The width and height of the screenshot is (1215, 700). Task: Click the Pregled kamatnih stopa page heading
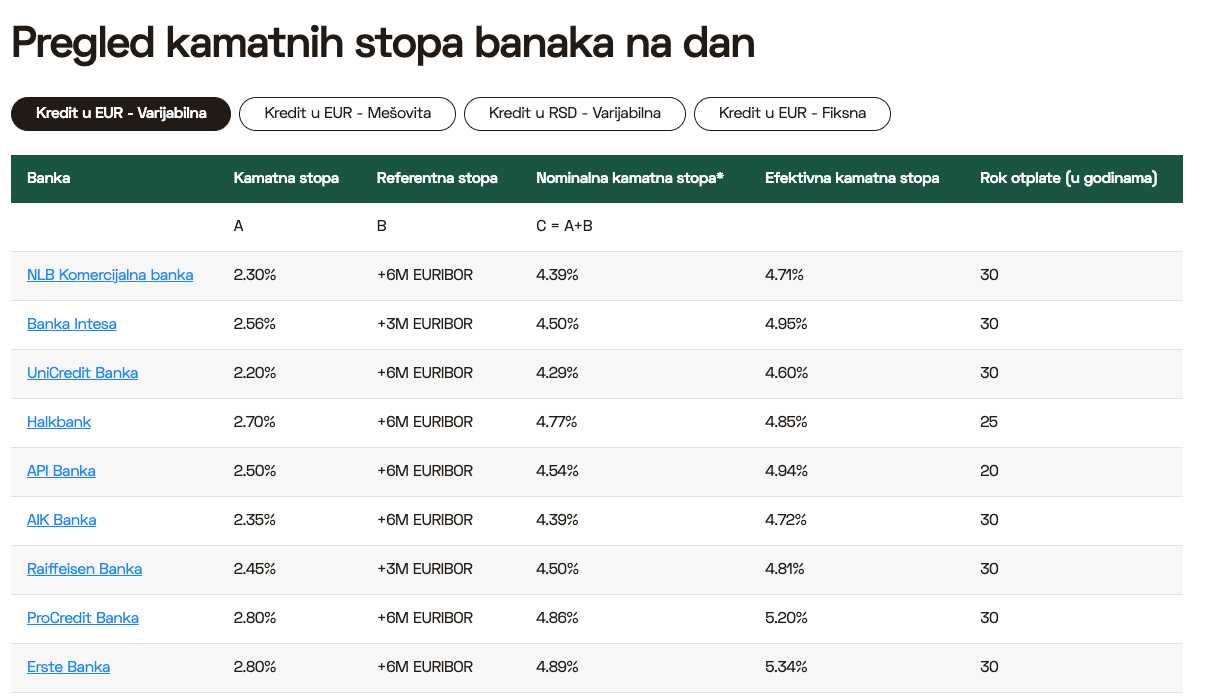pos(382,43)
